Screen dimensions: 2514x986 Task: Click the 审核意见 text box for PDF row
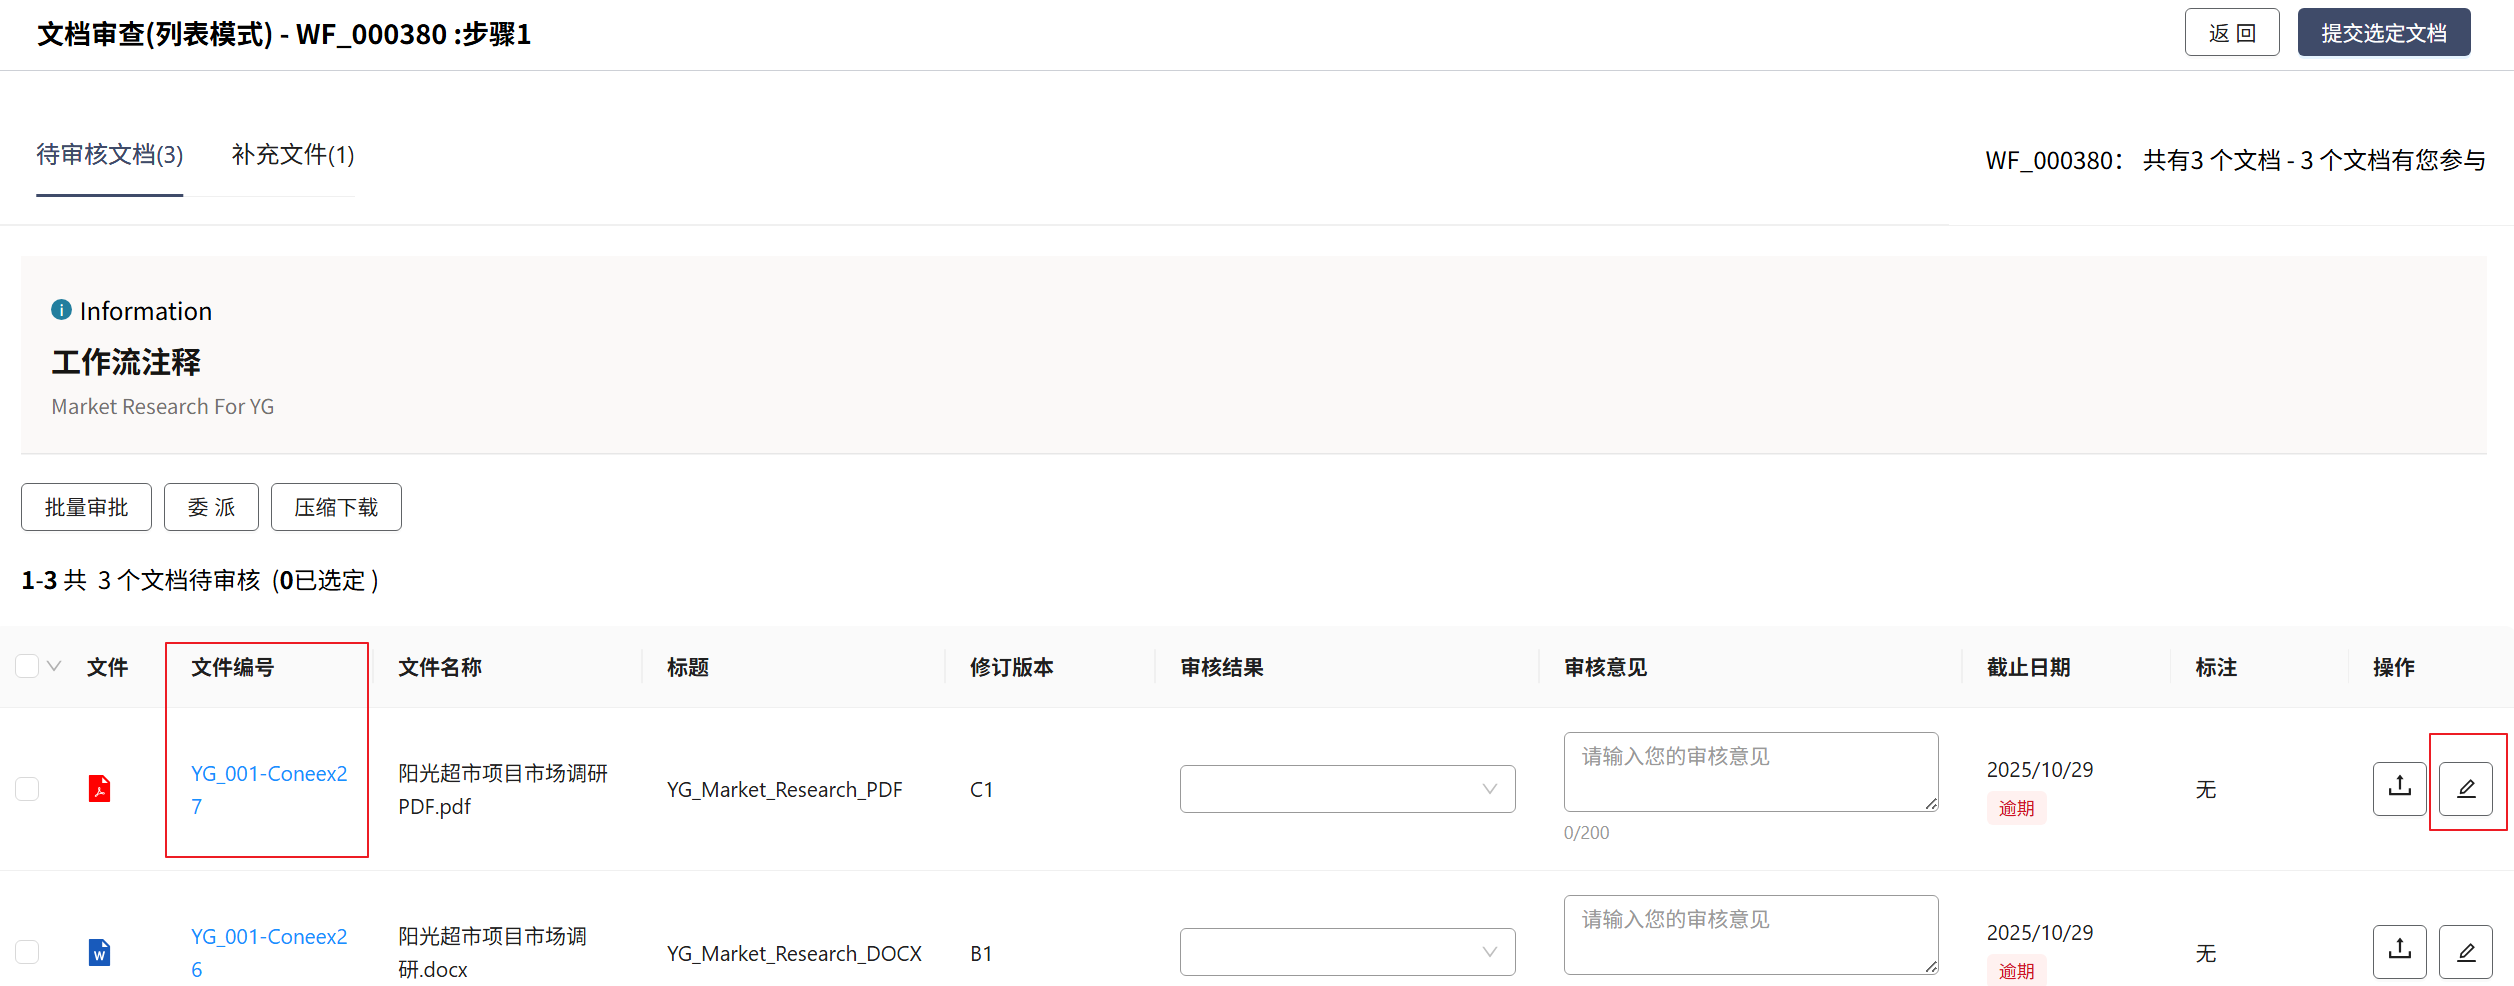coord(1750,771)
